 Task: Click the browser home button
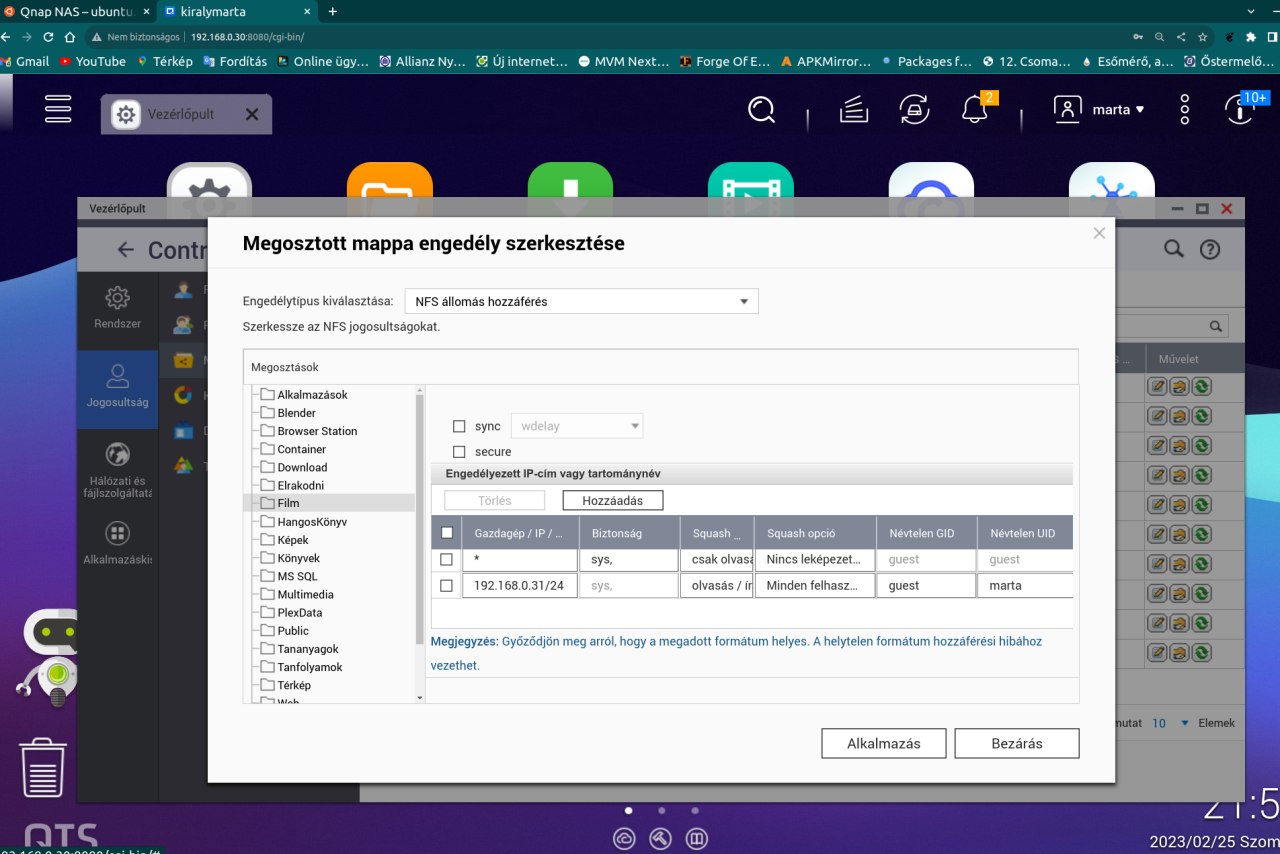pyautogui.click(x=70, y=36)
